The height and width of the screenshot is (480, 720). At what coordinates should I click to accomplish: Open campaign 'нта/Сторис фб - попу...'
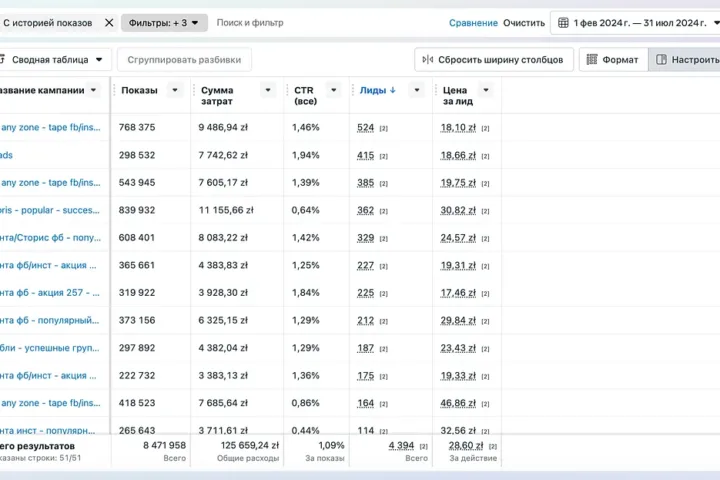point(50,237)
